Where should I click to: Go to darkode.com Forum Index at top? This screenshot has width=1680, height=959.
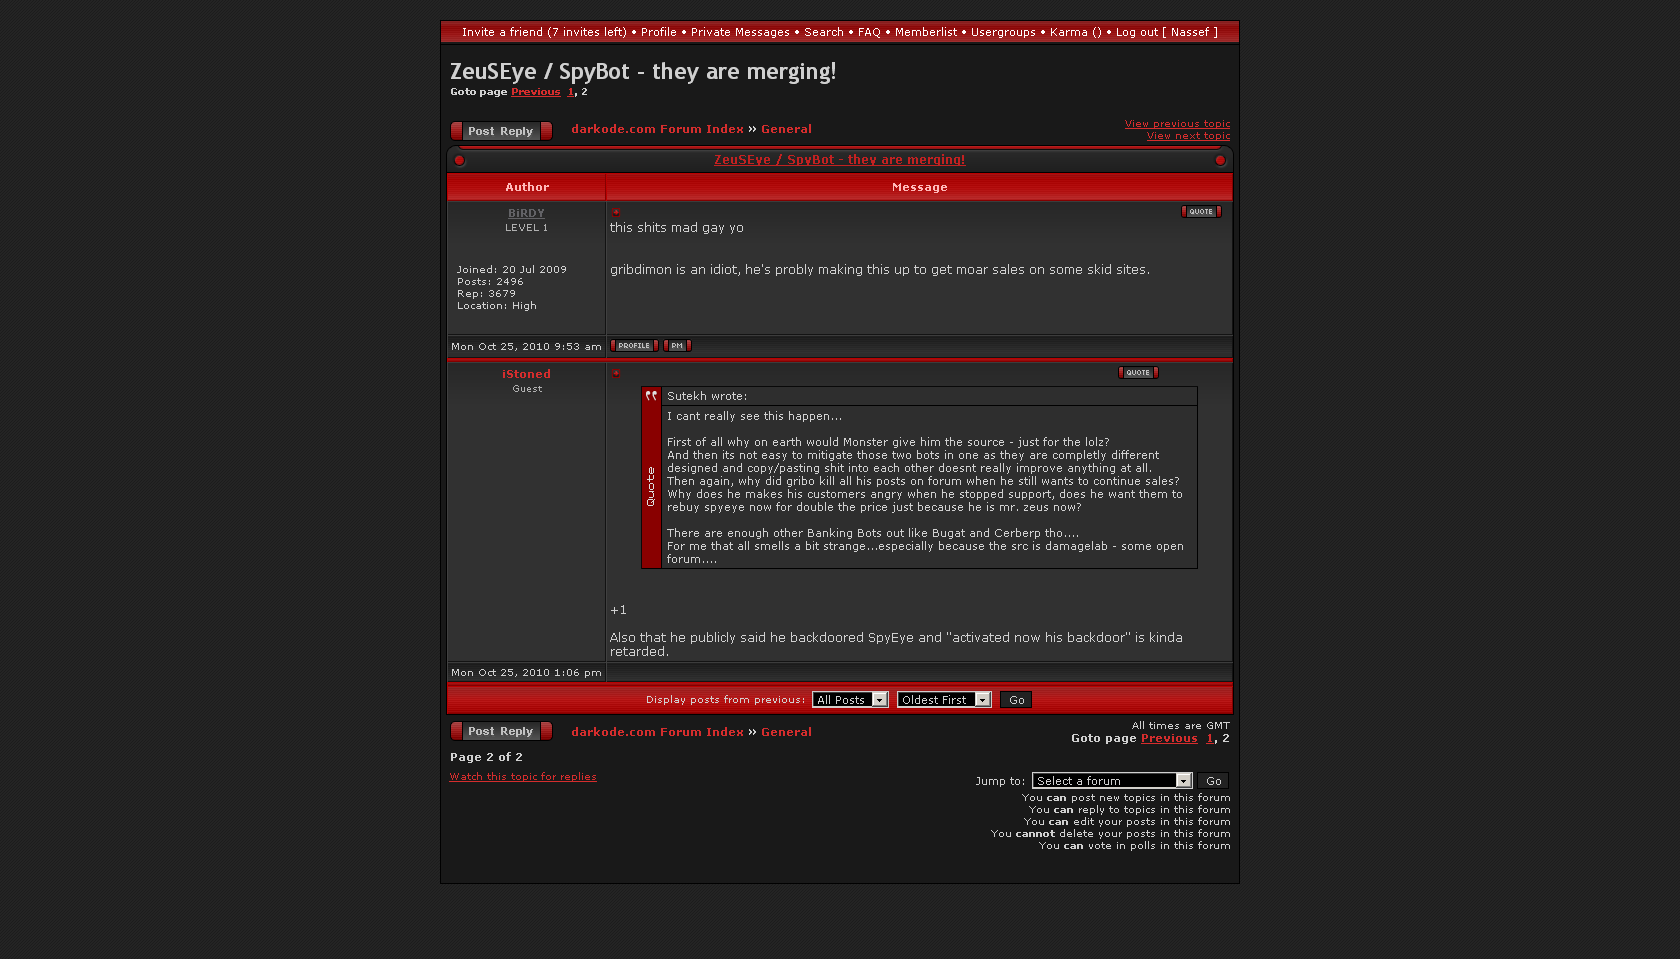pos(657,129)
